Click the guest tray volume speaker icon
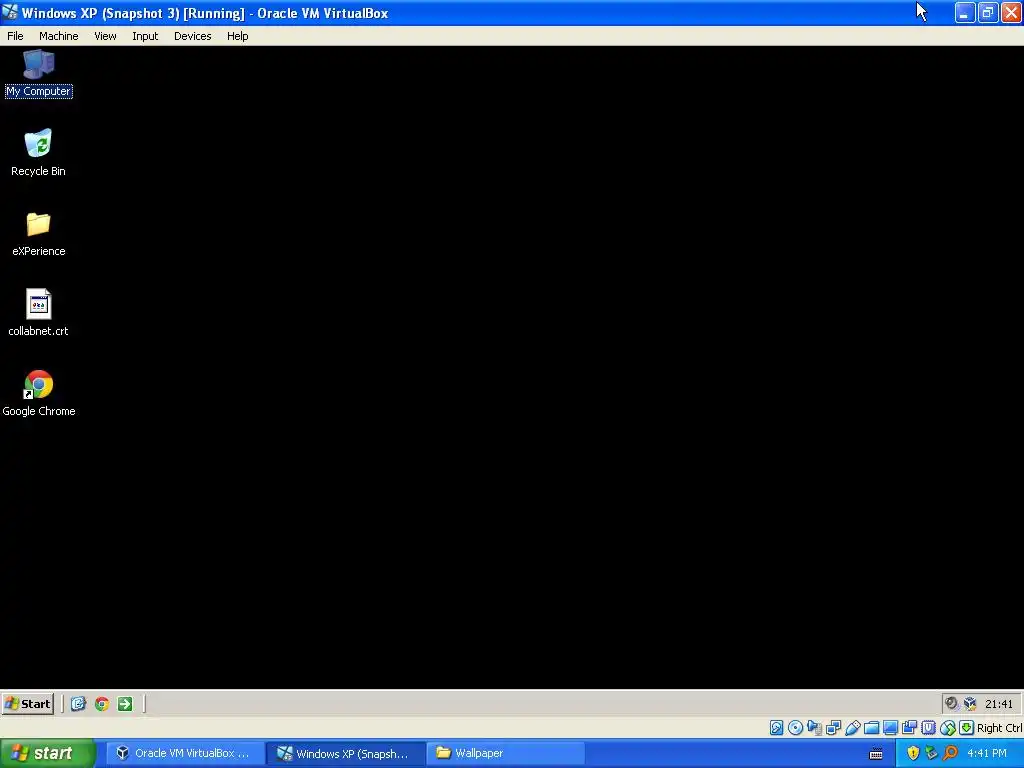This screenshot has height=768, width=1024. pos(952,703)
